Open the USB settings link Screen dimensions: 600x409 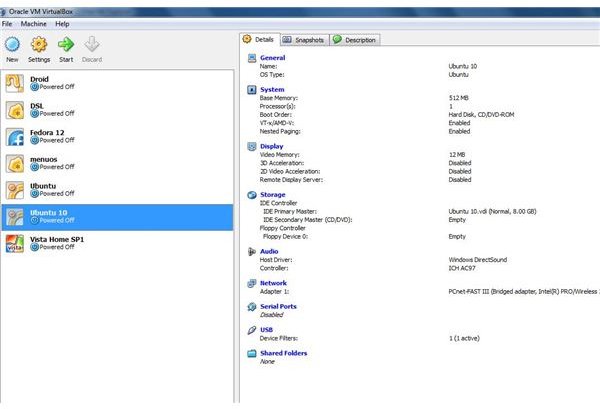266,330
